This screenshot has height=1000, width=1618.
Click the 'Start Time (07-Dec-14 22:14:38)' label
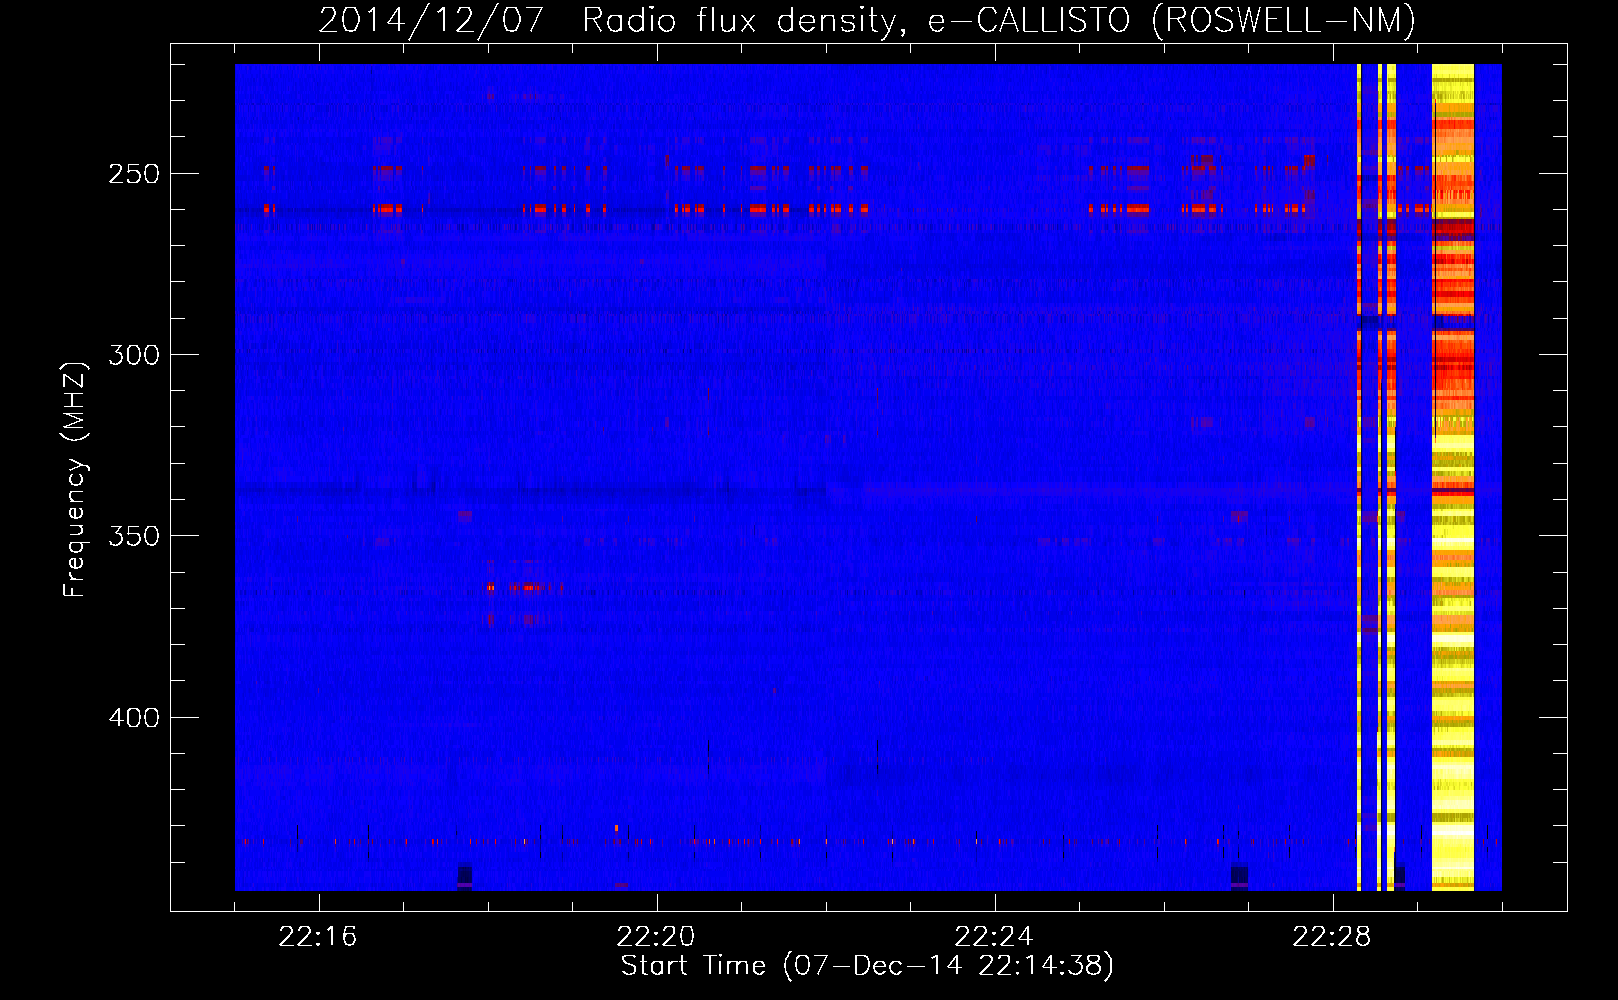pos(867,966)
